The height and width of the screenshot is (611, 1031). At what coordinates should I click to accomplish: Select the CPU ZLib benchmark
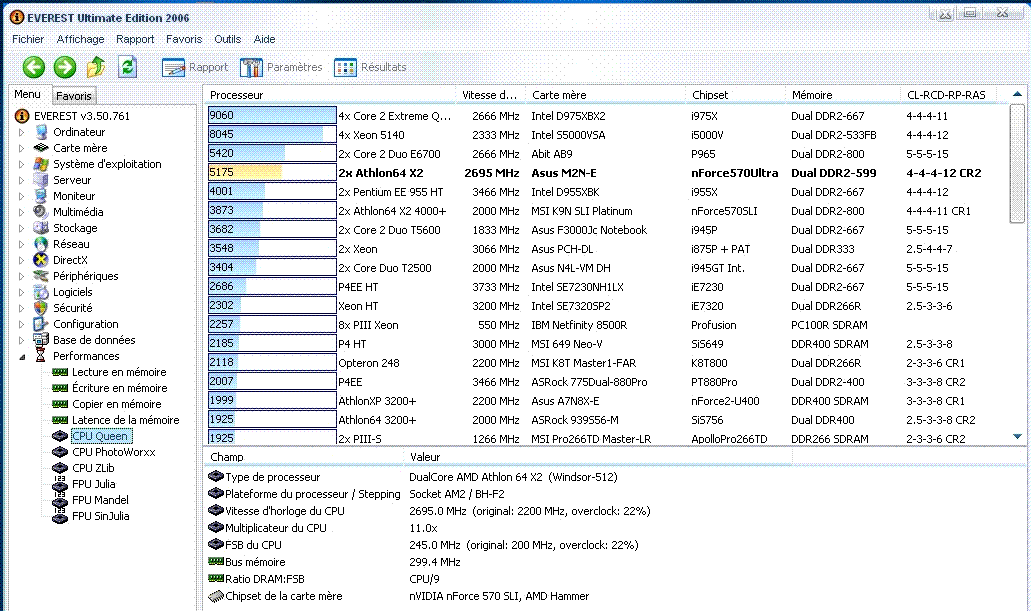pos(93,468)
